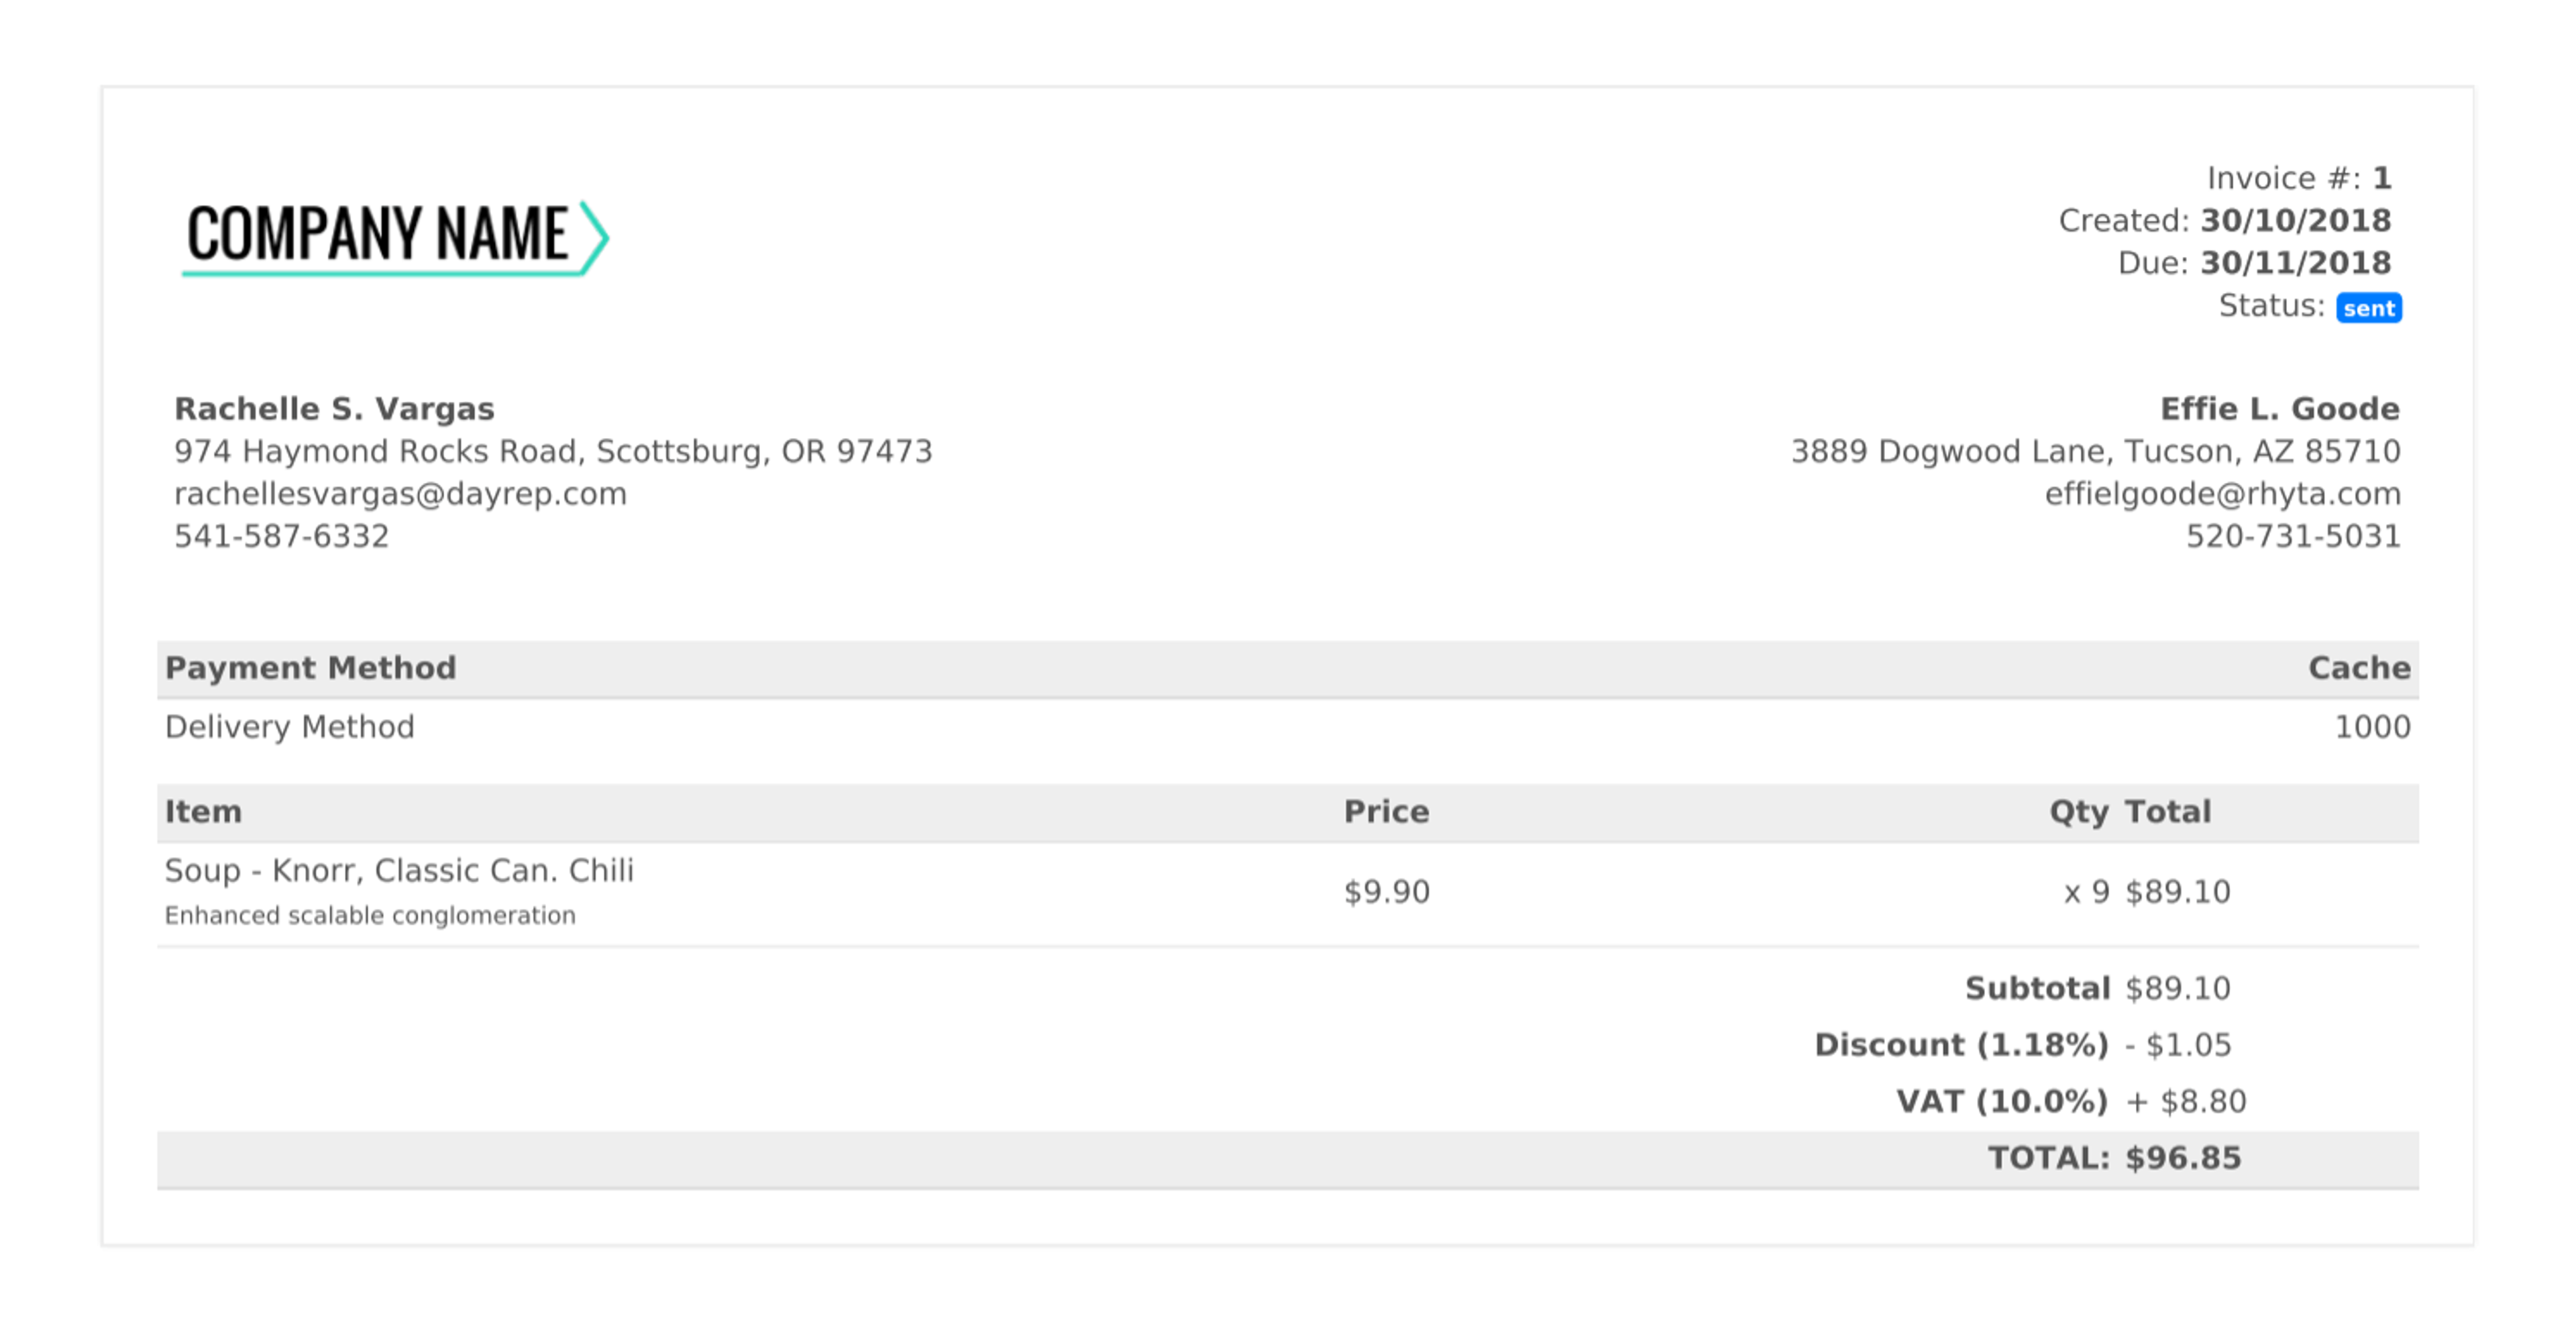
Task: Click the Delivery Method row label
Action: tap(289, 727)
